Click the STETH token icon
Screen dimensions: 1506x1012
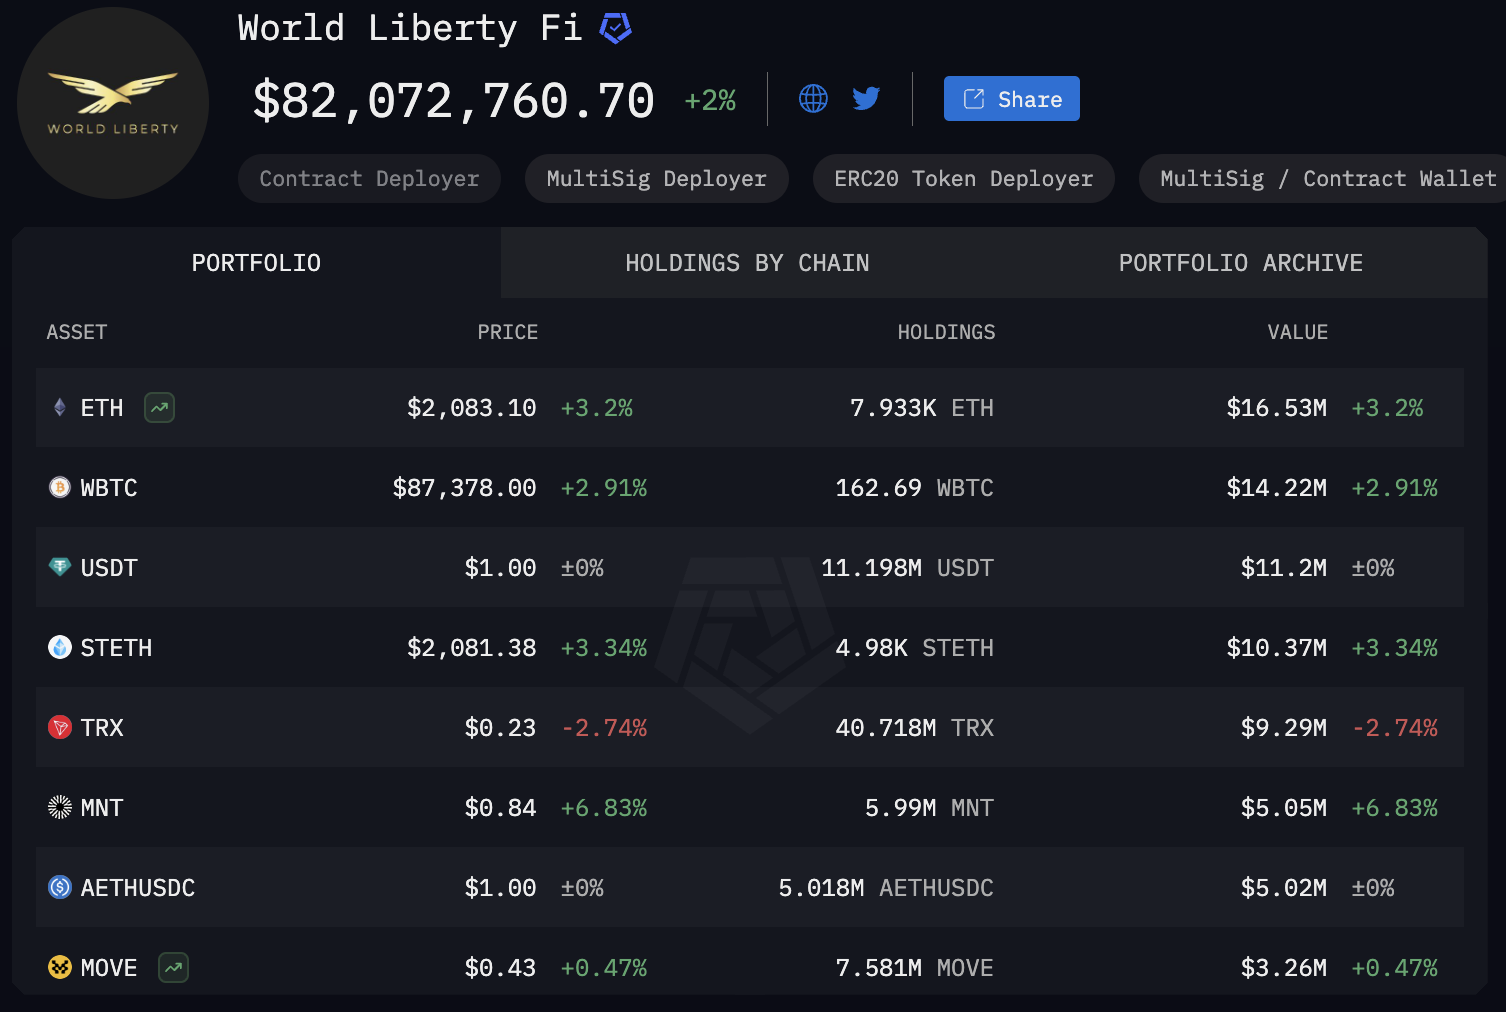(60, 648)
